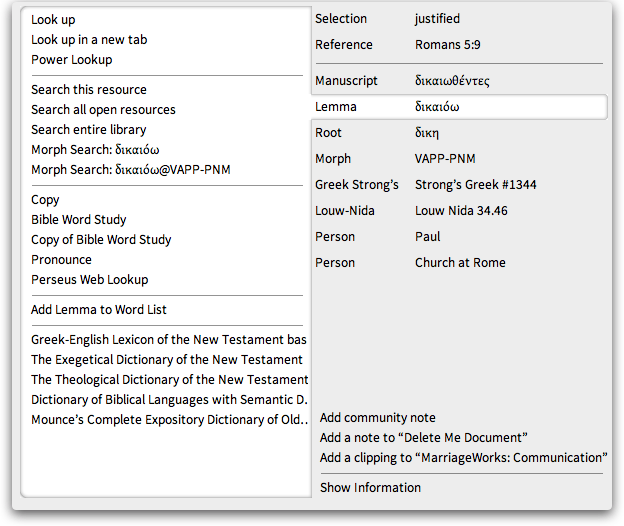Viewport: 624px width, 526px height.
Task: Open "Copy of Bible Word Study"
Action: (x=101, y=240)
